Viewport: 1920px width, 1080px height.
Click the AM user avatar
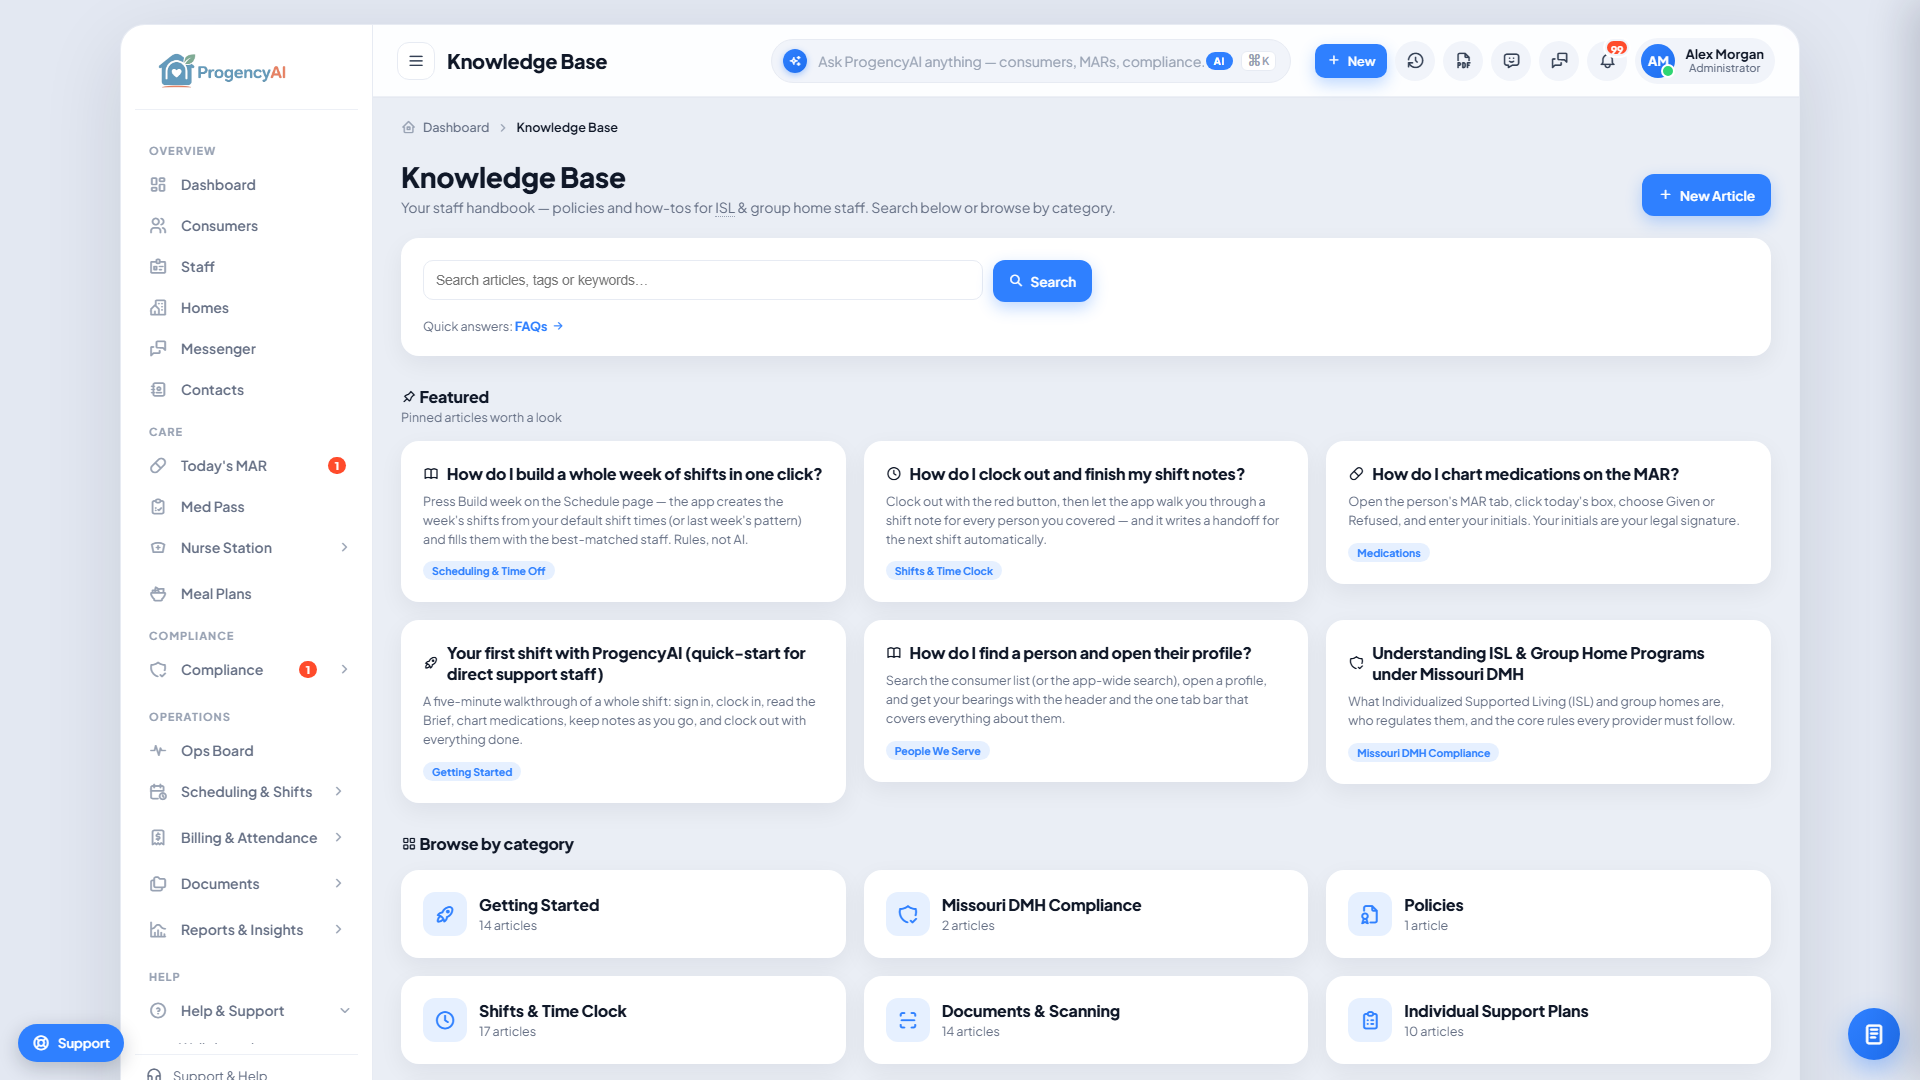point(1658,61)
